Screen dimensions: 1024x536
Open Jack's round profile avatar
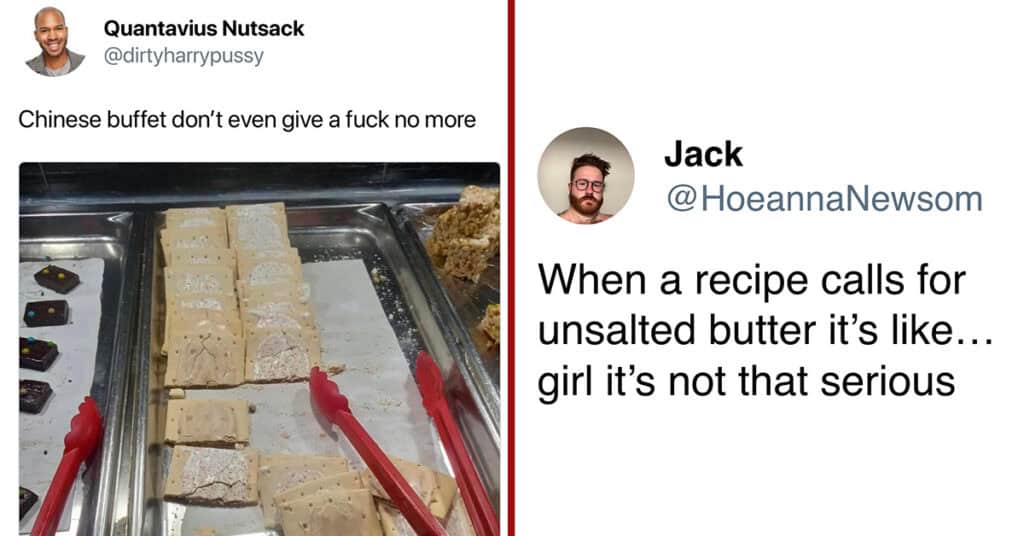pos(586,175)
